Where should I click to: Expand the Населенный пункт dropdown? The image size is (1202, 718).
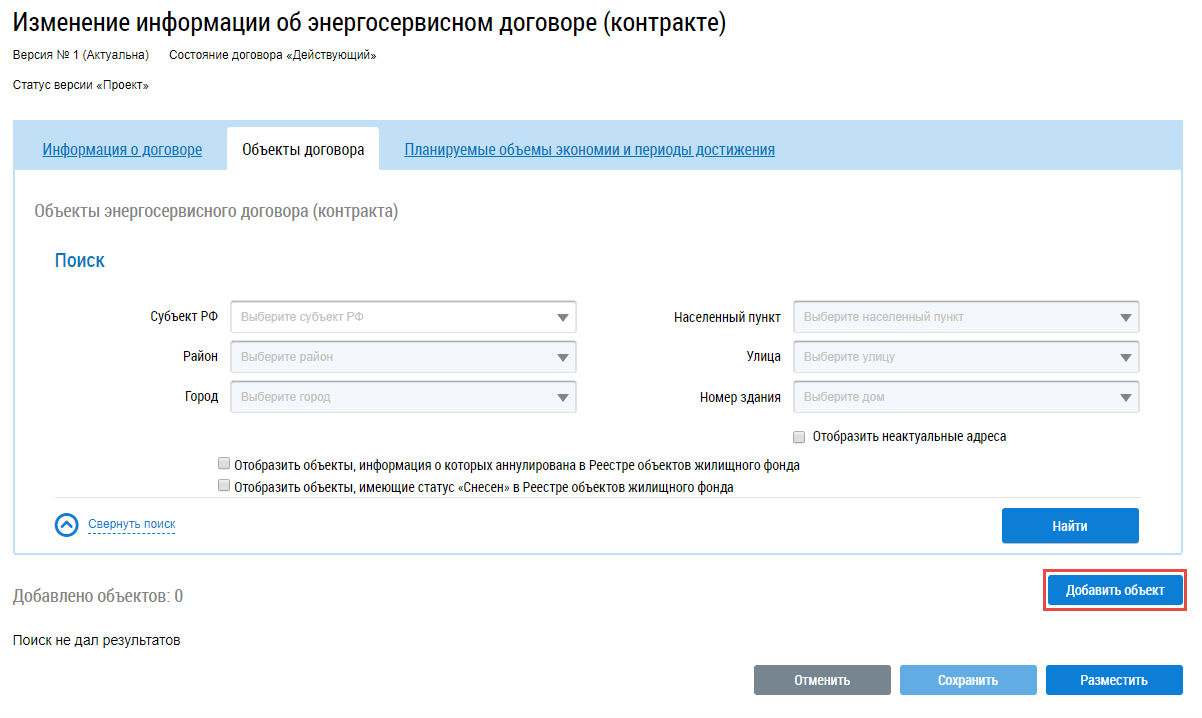tap(966, 318)
